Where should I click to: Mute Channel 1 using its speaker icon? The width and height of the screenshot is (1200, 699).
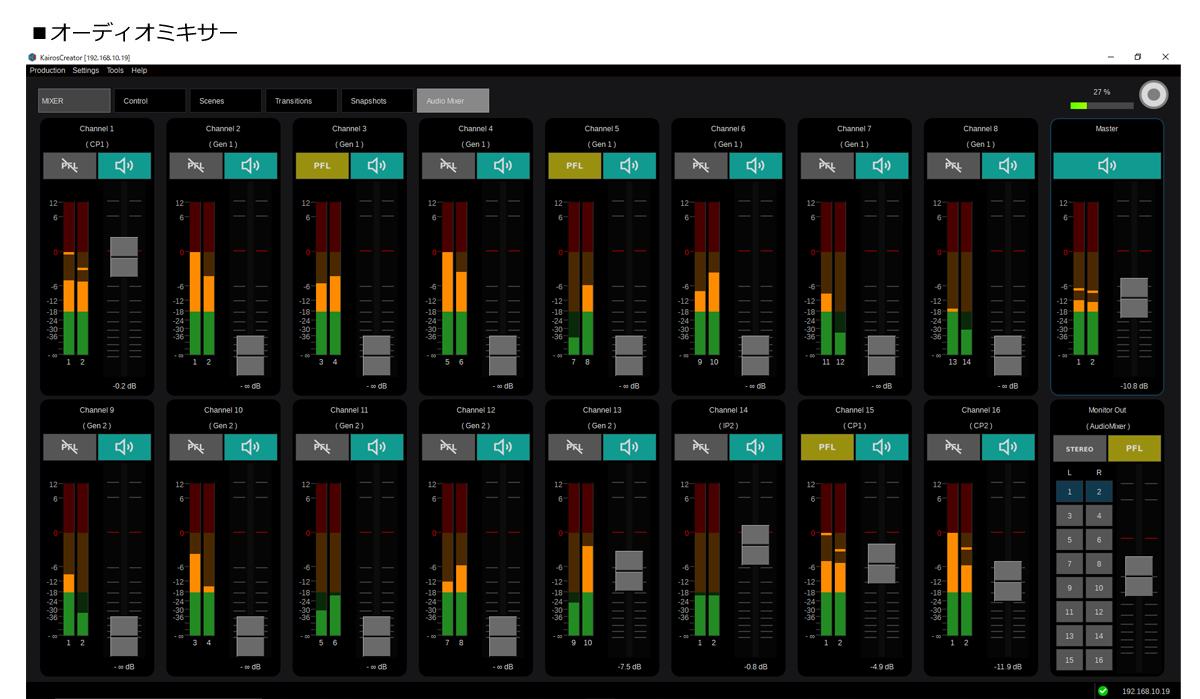coord(124,166)
